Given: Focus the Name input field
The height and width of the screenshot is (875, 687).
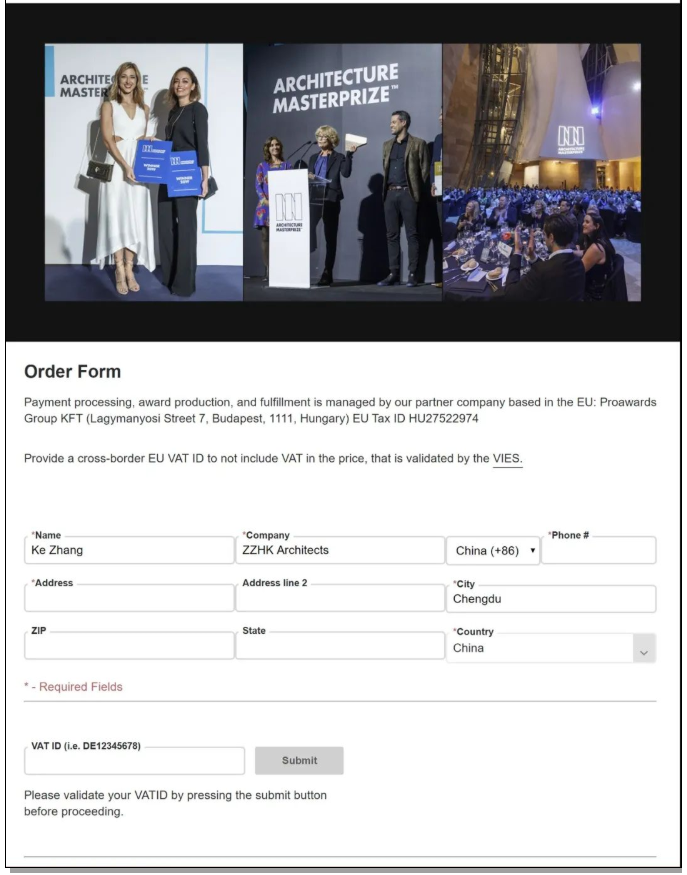Looking at the screenshot, I should click(129, 550).
